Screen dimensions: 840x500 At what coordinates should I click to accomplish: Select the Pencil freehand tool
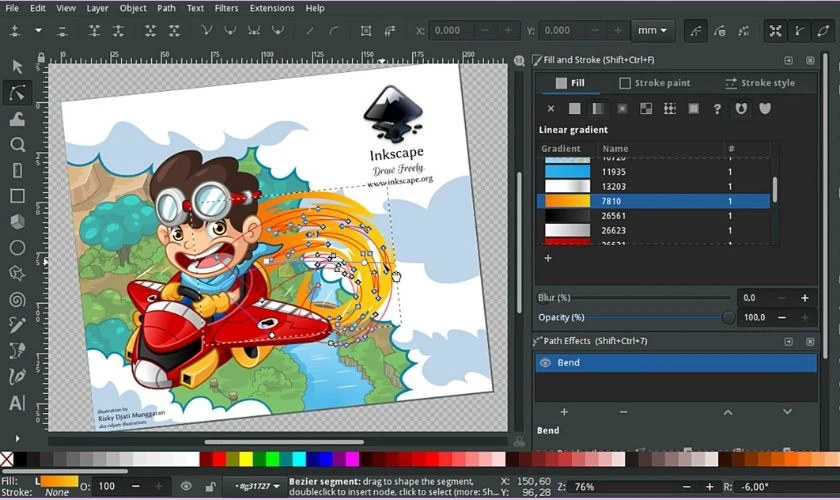click(x=17, y=325)
